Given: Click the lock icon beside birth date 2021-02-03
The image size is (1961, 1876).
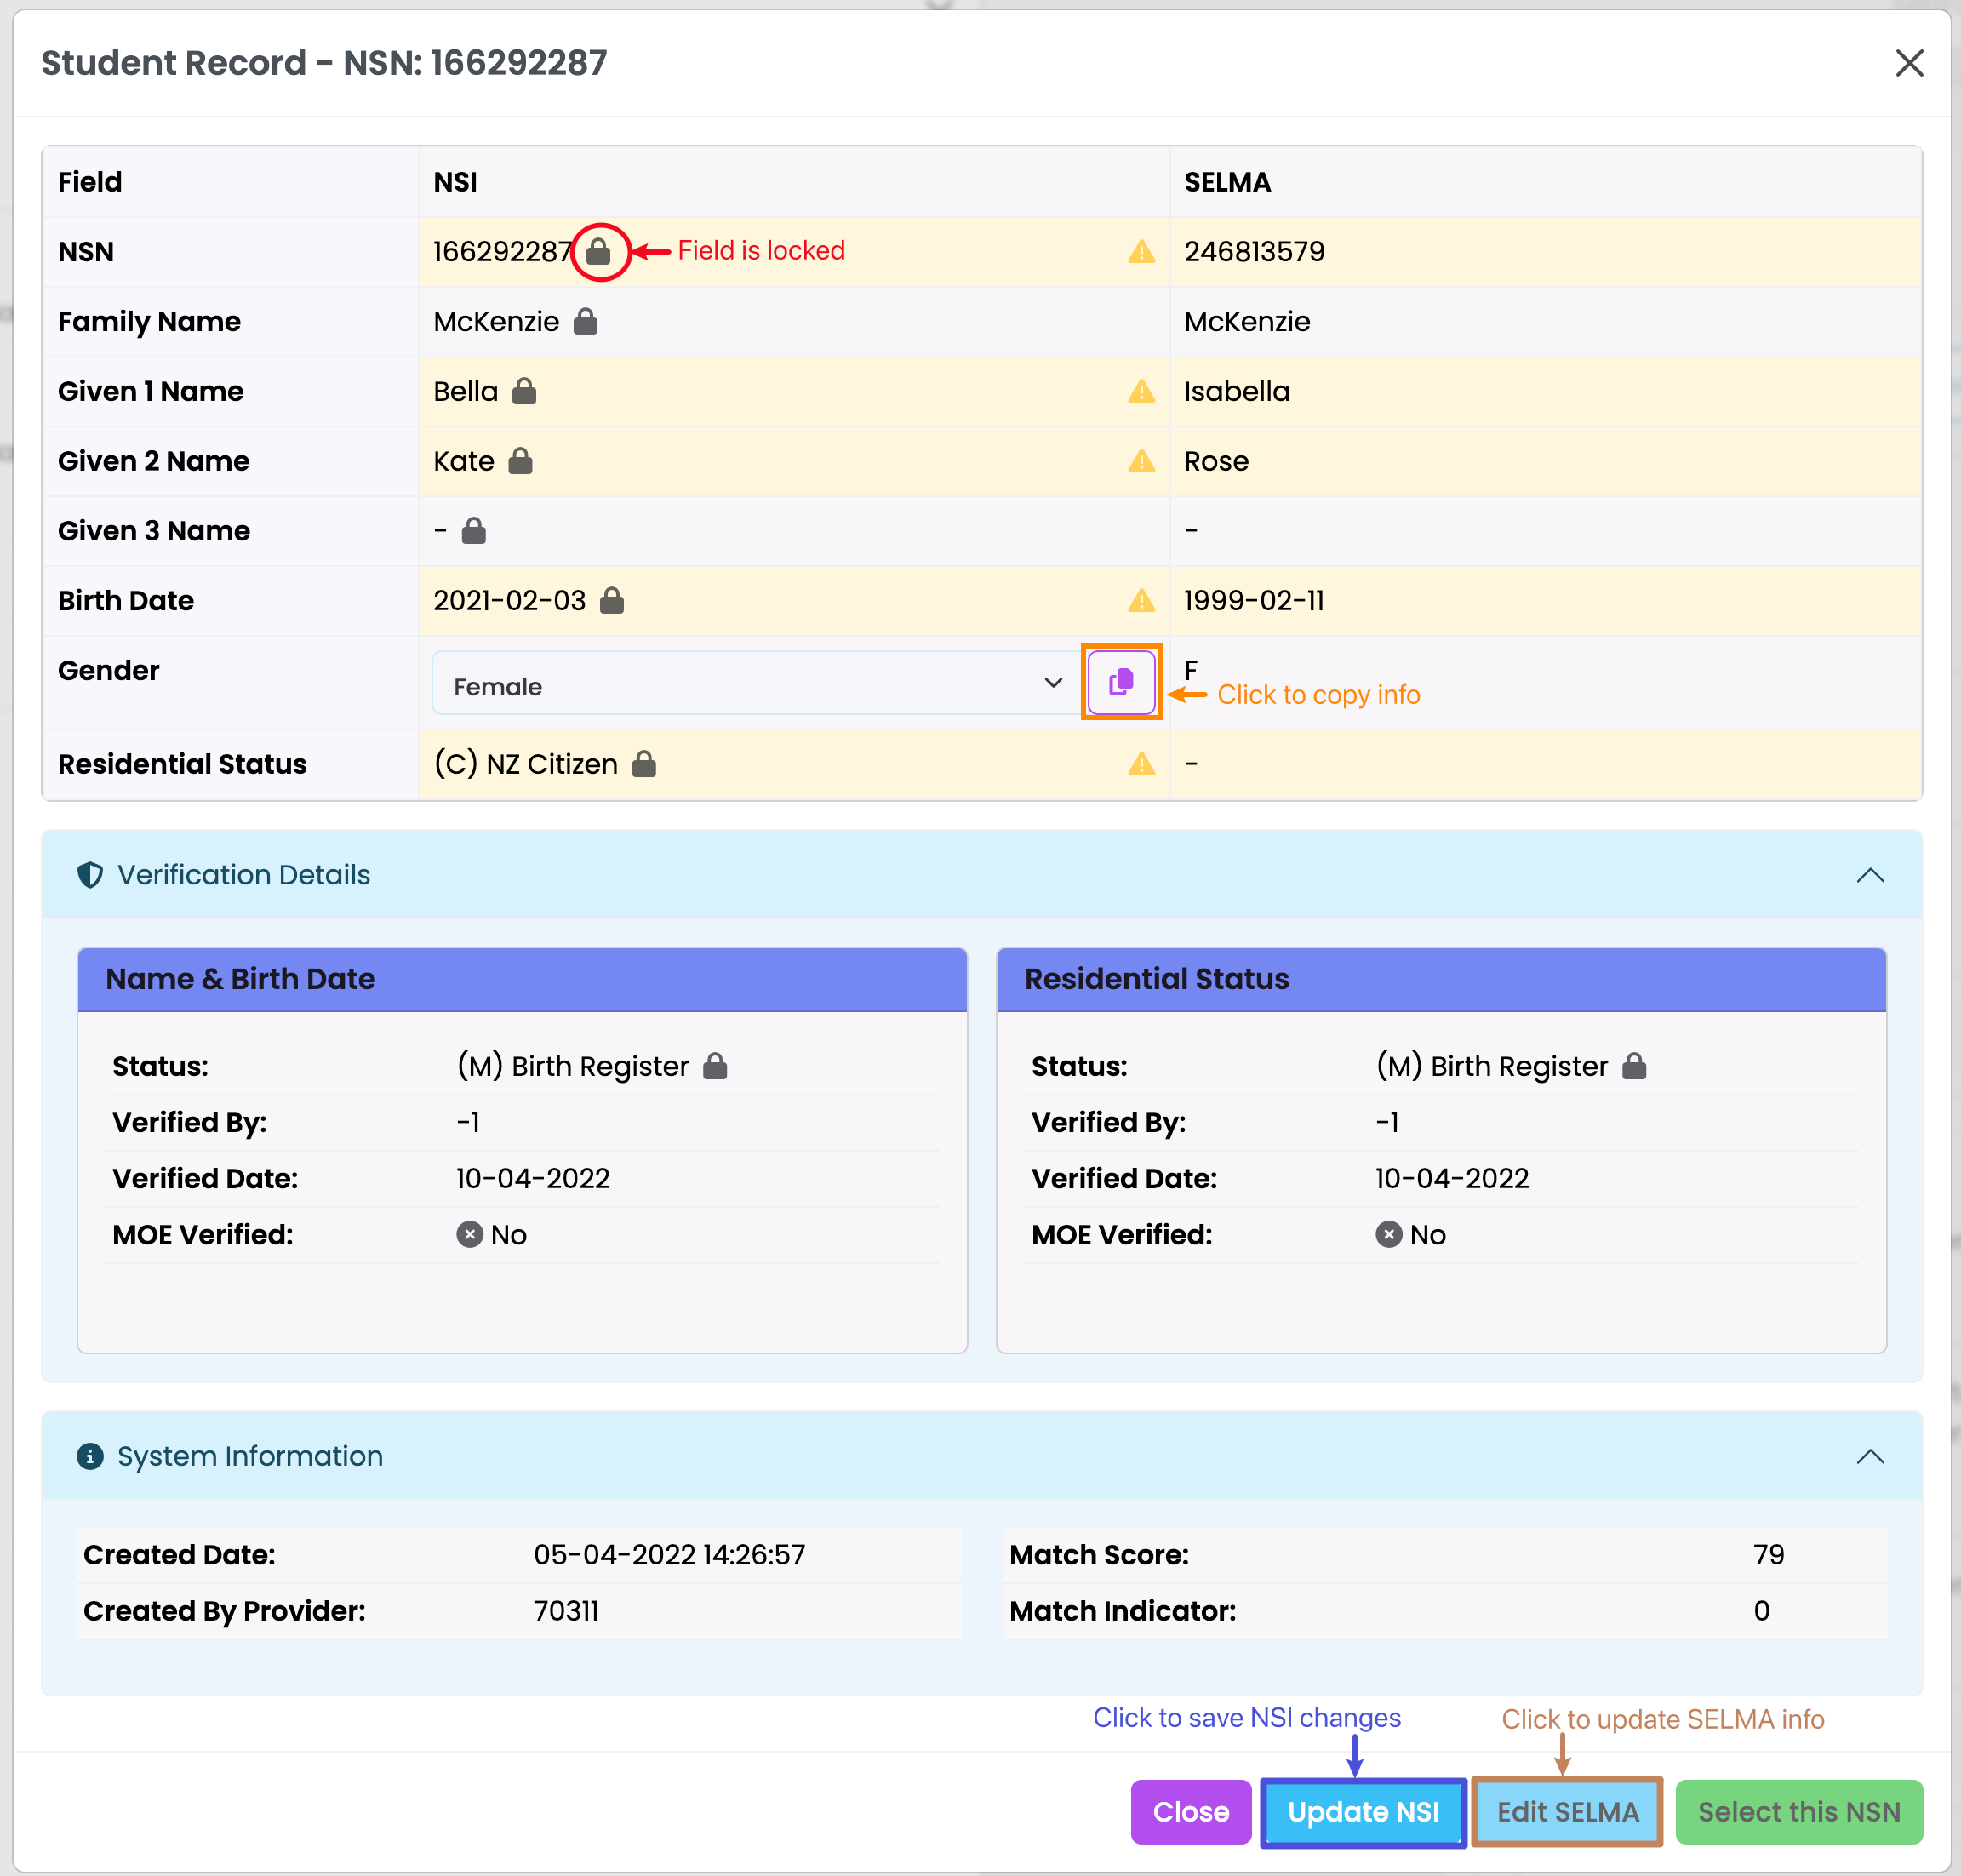Looking at the screenshot, I should pyautogui.click(x=611, y=600).
